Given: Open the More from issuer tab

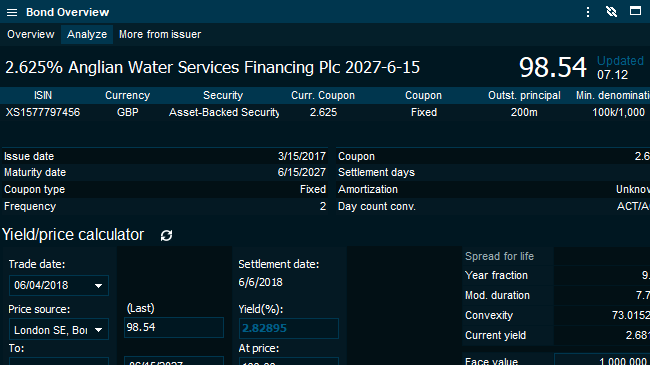Looking at the screenshot, I should point(160,34).
